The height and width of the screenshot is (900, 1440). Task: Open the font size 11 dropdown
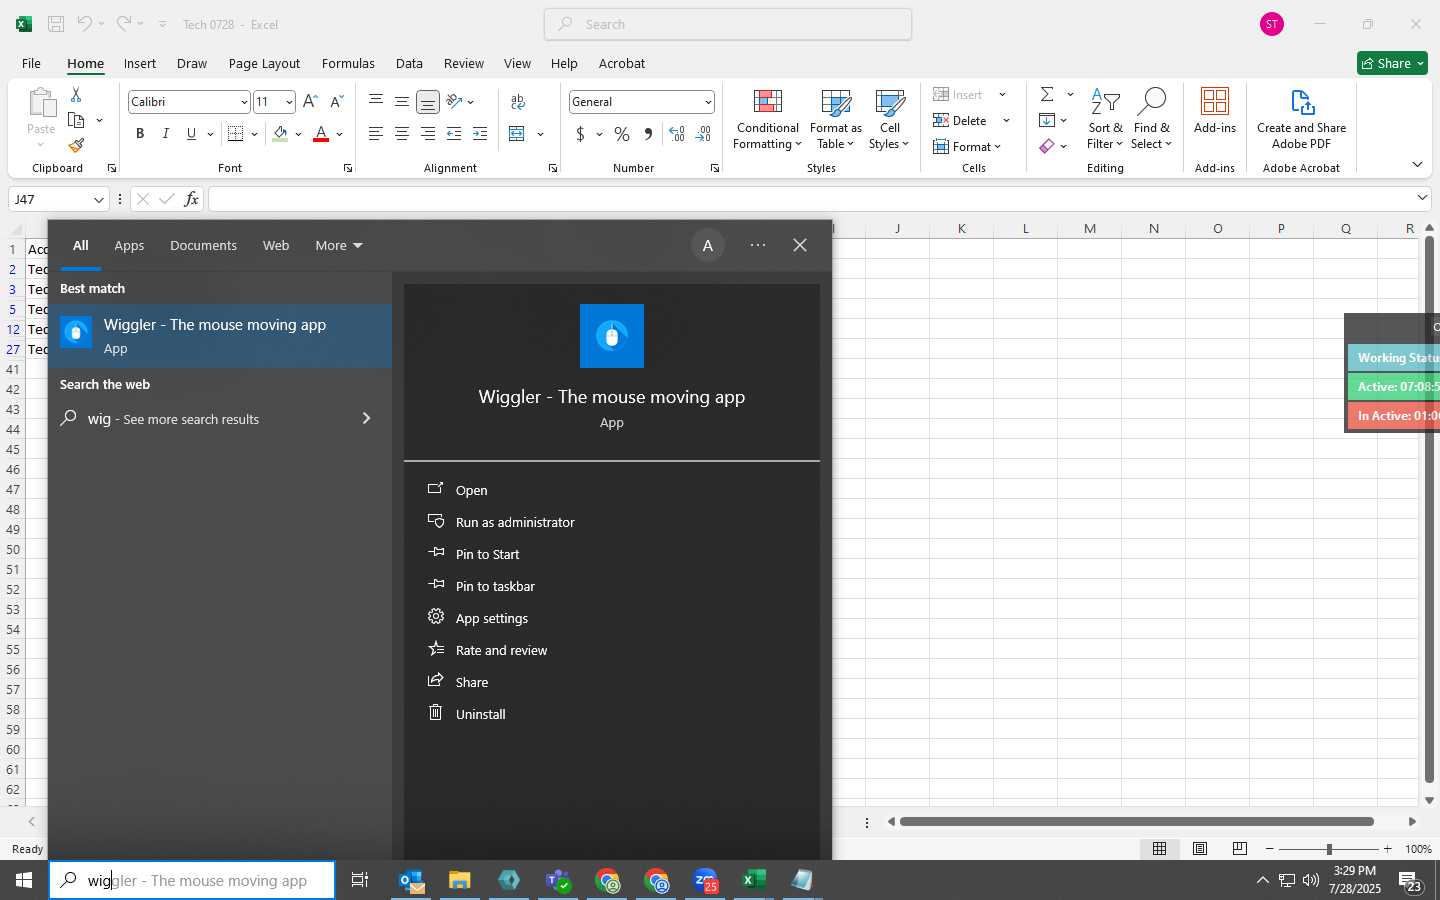pos(289,102)
